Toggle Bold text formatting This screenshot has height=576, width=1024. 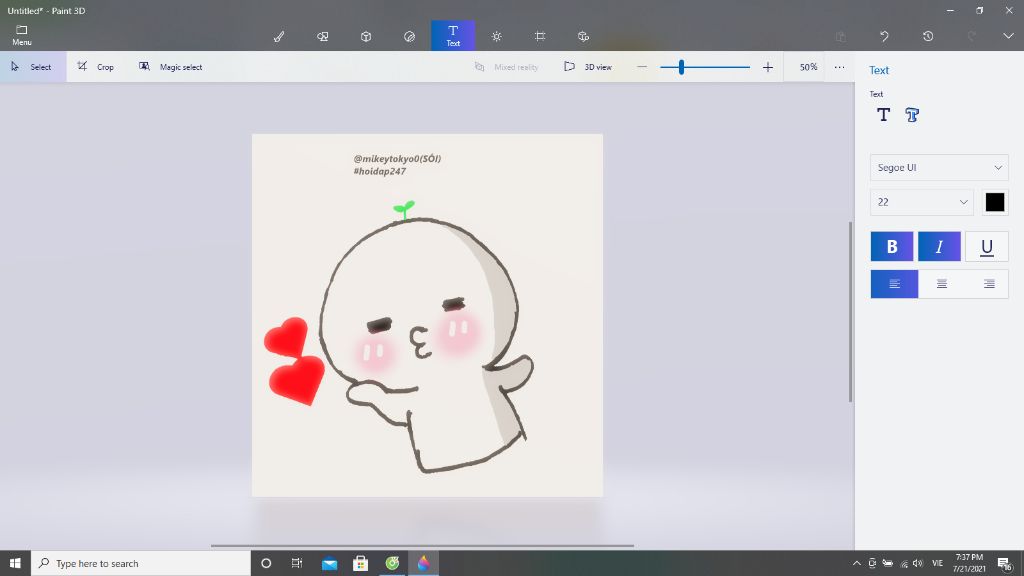coord(892,247)
